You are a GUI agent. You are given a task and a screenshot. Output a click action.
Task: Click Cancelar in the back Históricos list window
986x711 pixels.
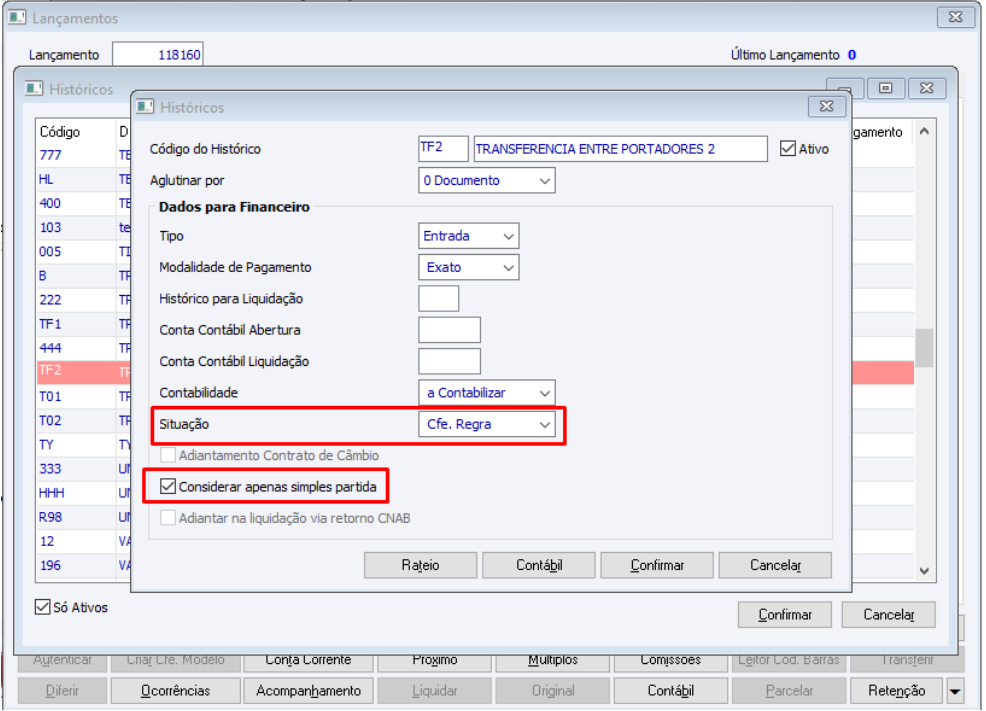889,615
